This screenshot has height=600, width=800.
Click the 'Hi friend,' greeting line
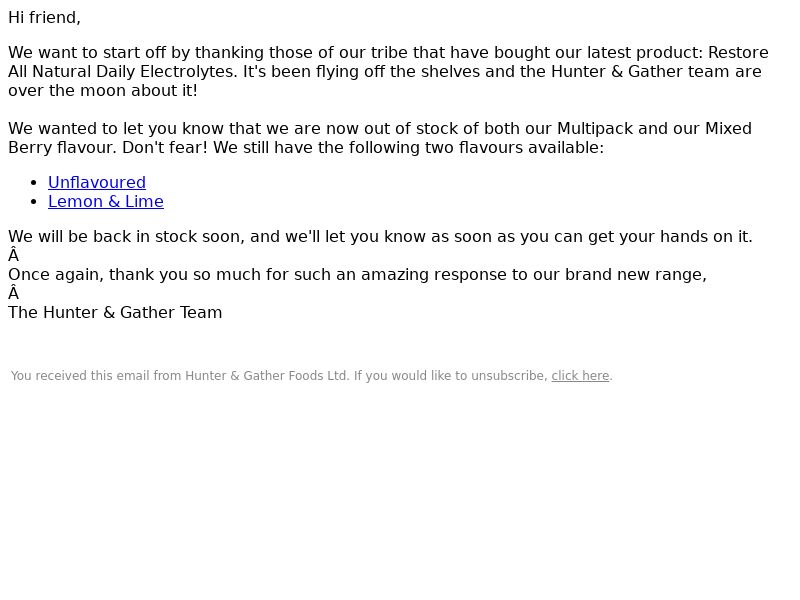tap(44, 17)
